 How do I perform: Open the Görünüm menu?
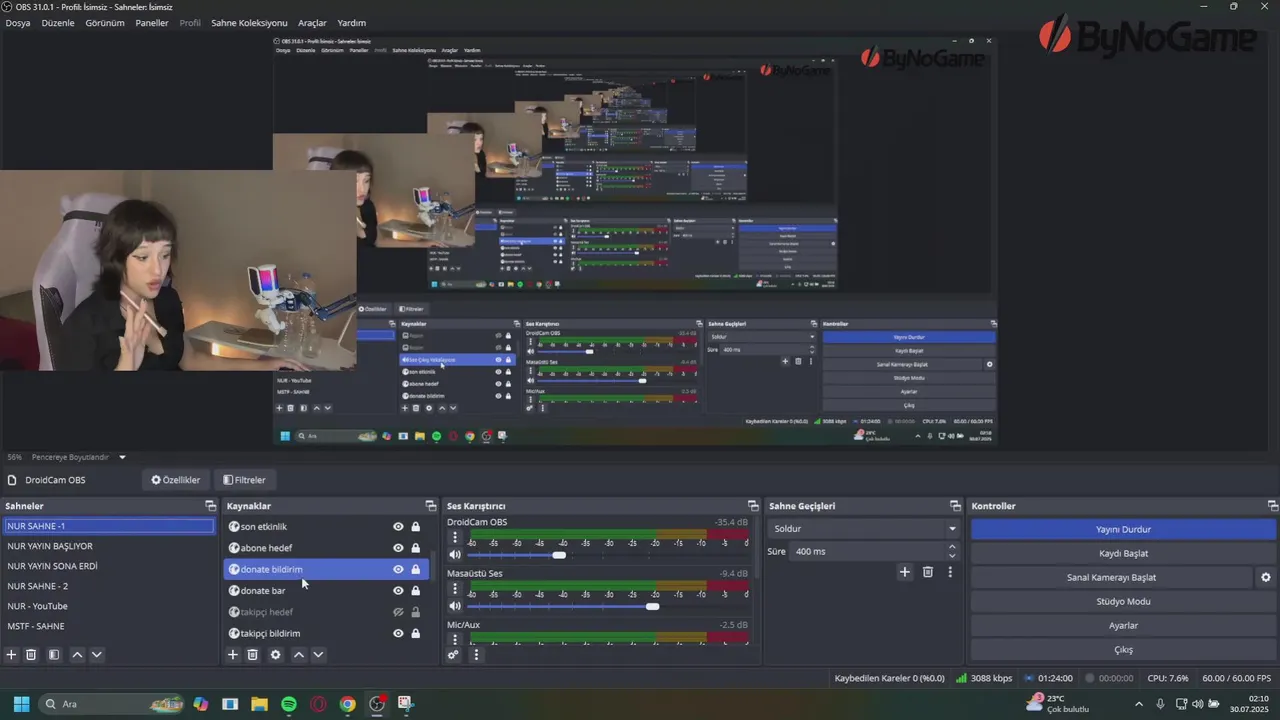105,23
